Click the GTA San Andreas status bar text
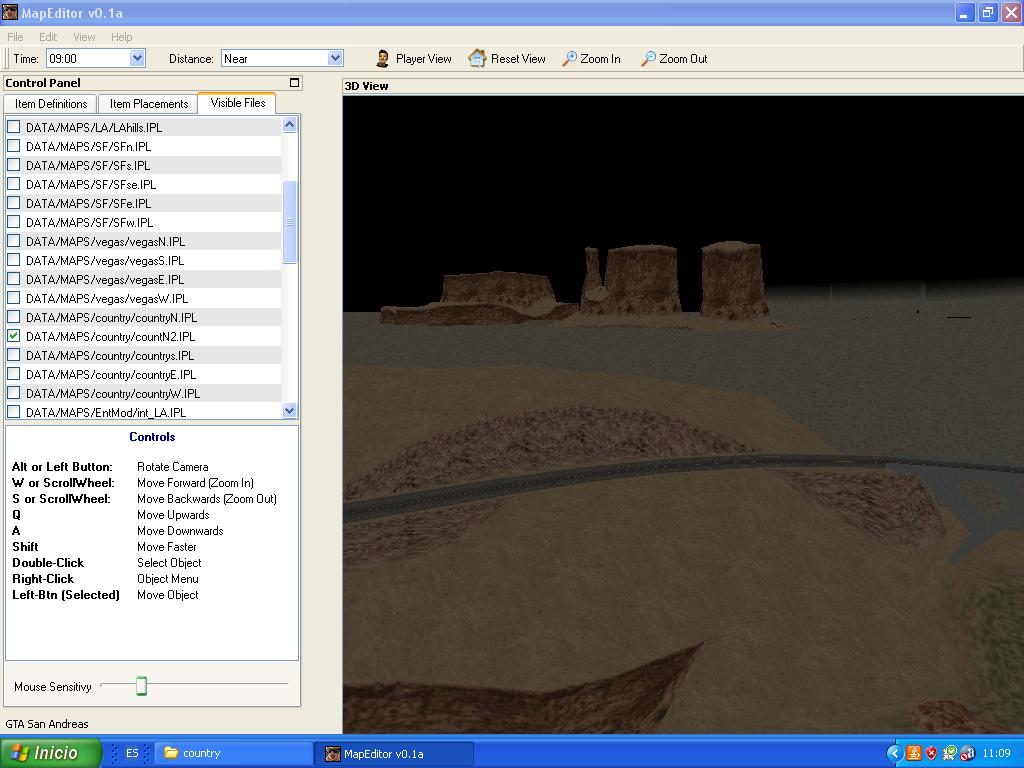 (x=47, y=724)
